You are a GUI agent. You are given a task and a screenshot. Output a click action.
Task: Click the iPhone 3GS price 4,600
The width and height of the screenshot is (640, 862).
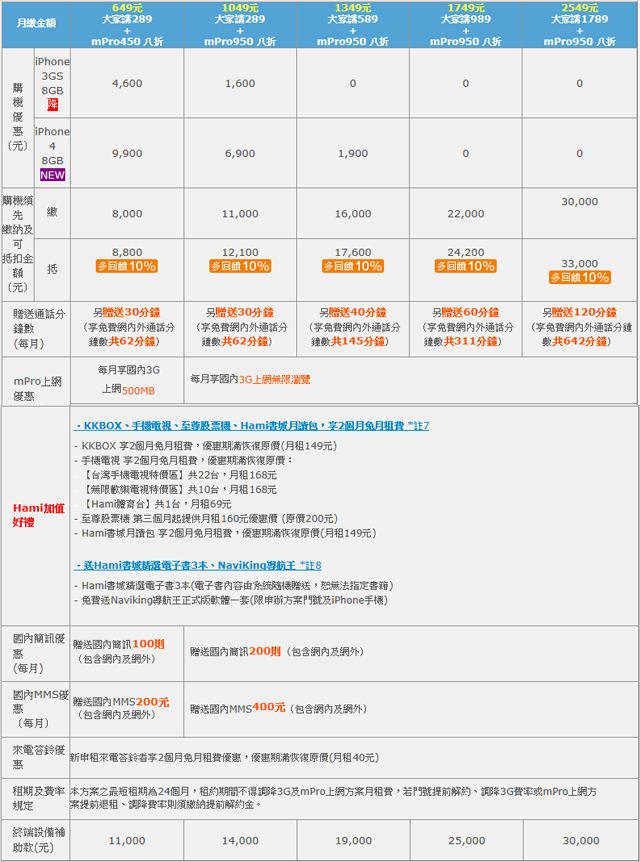click(127, 84)
